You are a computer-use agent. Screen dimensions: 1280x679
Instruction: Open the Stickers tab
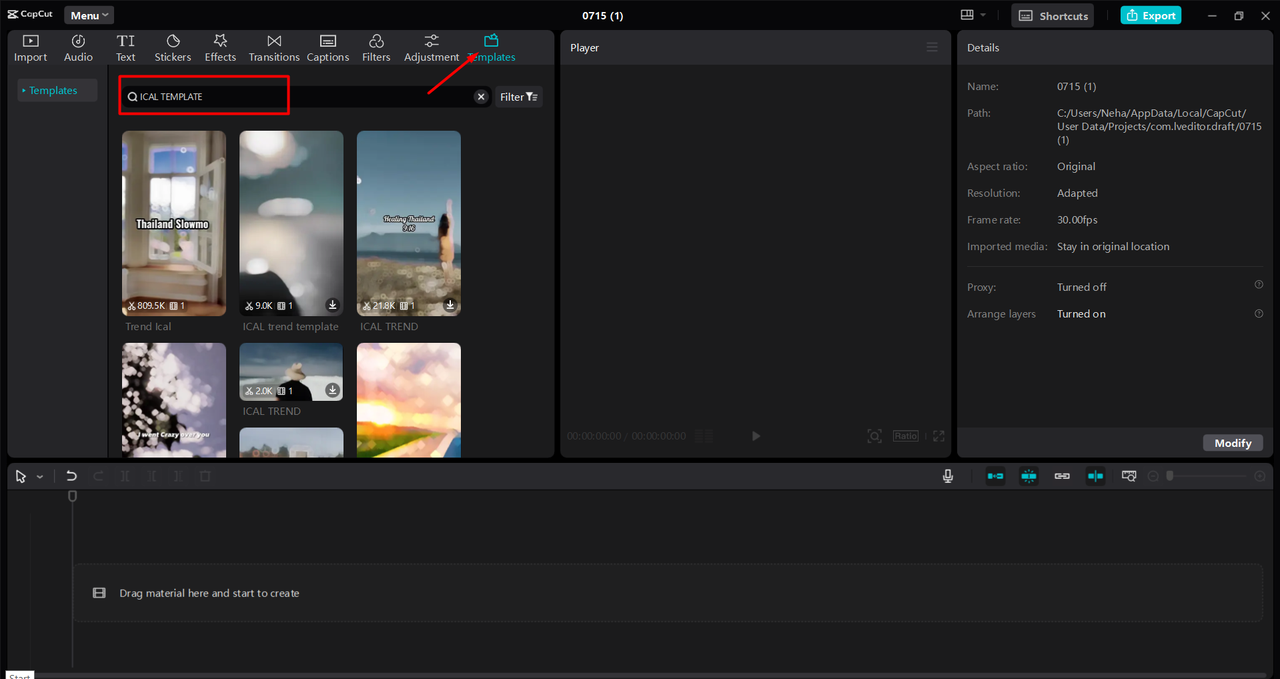[173, 48]
